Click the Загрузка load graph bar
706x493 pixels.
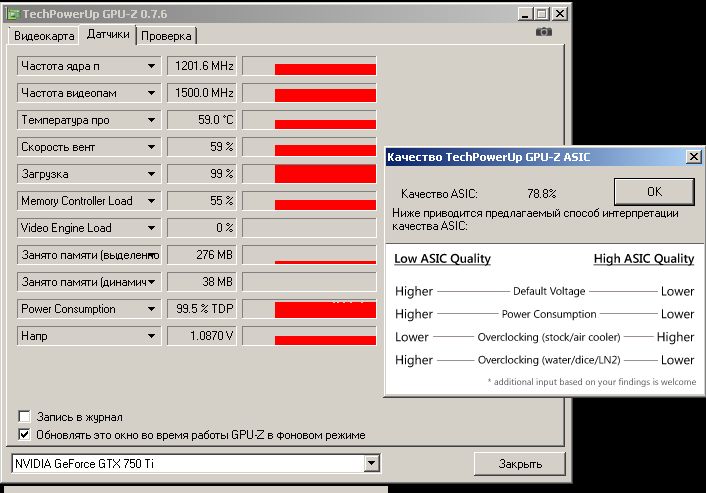309,174
